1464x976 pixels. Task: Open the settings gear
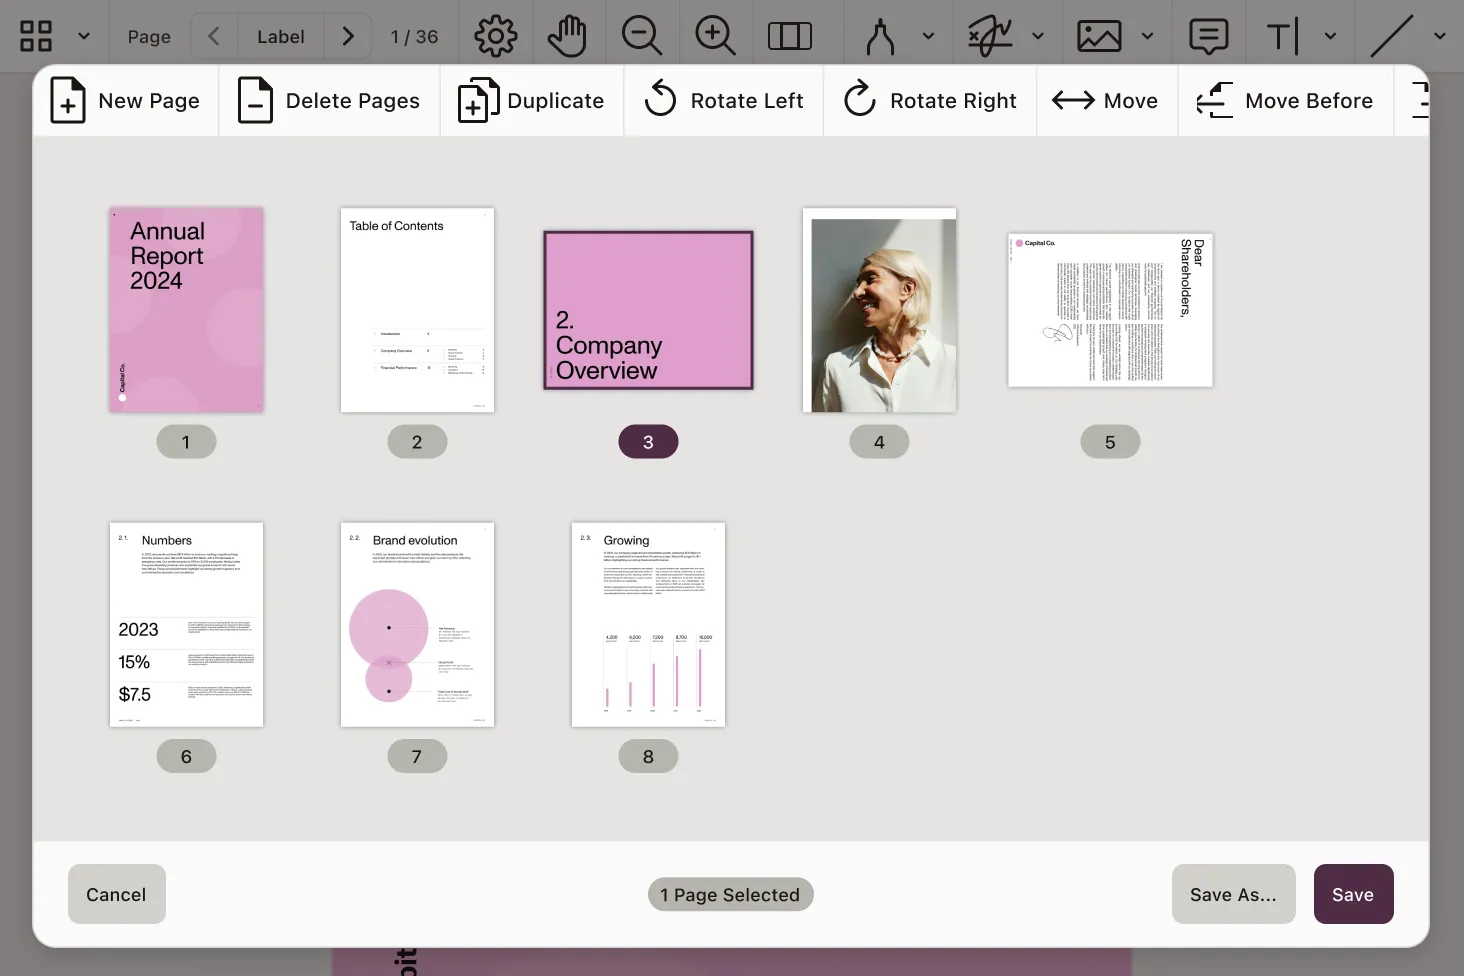(x=495, y=35)
